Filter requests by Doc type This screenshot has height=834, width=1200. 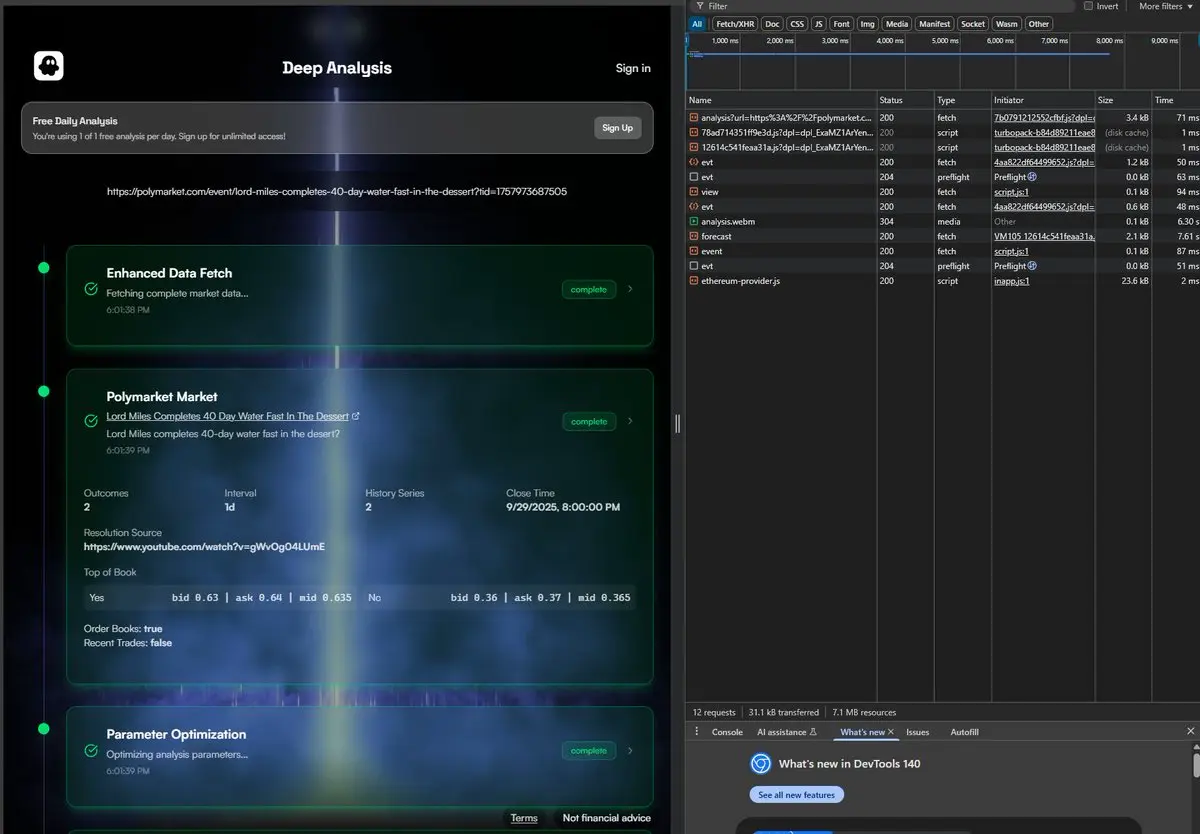tap(772, 24)
